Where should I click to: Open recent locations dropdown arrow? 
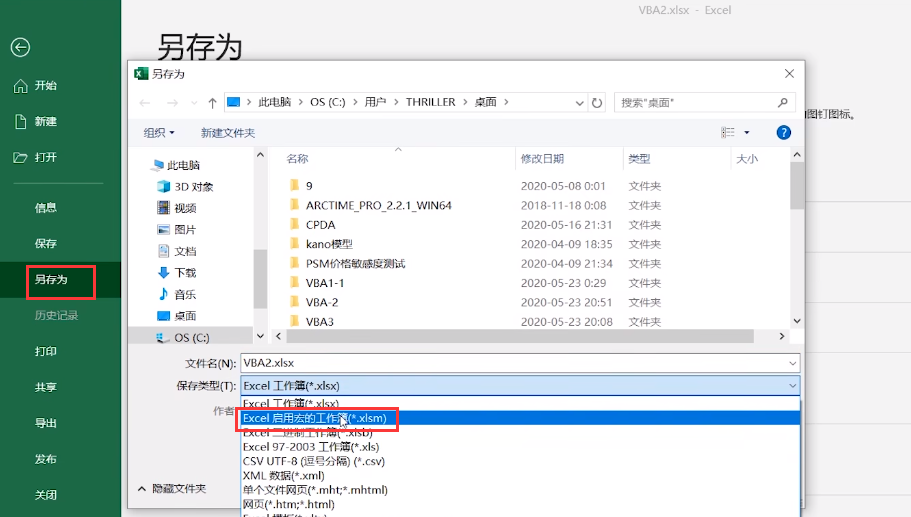[194, 103]
